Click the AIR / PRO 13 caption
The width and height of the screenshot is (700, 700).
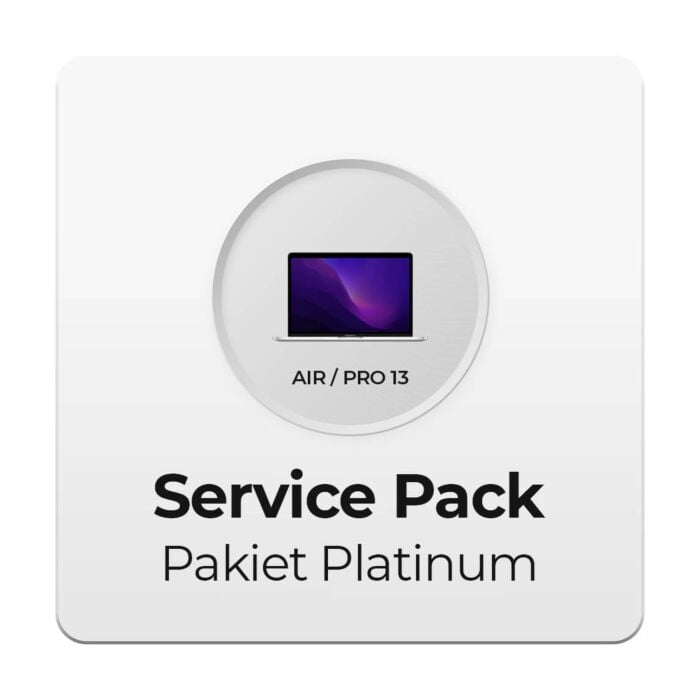[350, 378]
